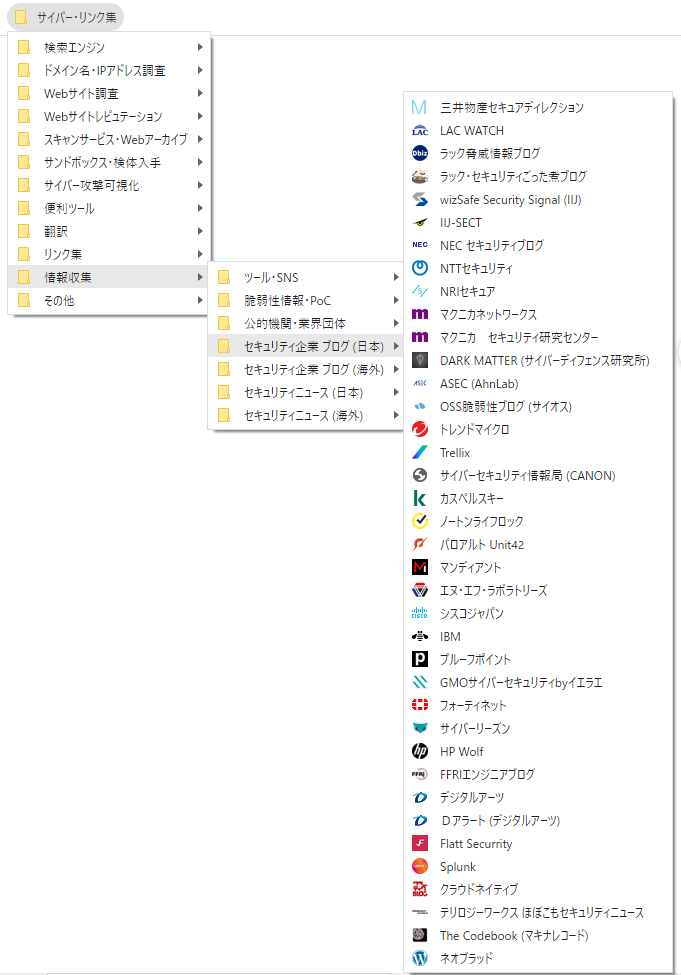Open Dアラート (デジタルアーツ) bookmark

pyautogui.click(x=539, y=821)
